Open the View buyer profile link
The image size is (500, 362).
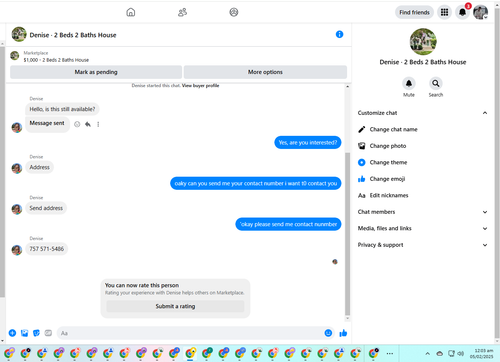click(x=200, y=86)
